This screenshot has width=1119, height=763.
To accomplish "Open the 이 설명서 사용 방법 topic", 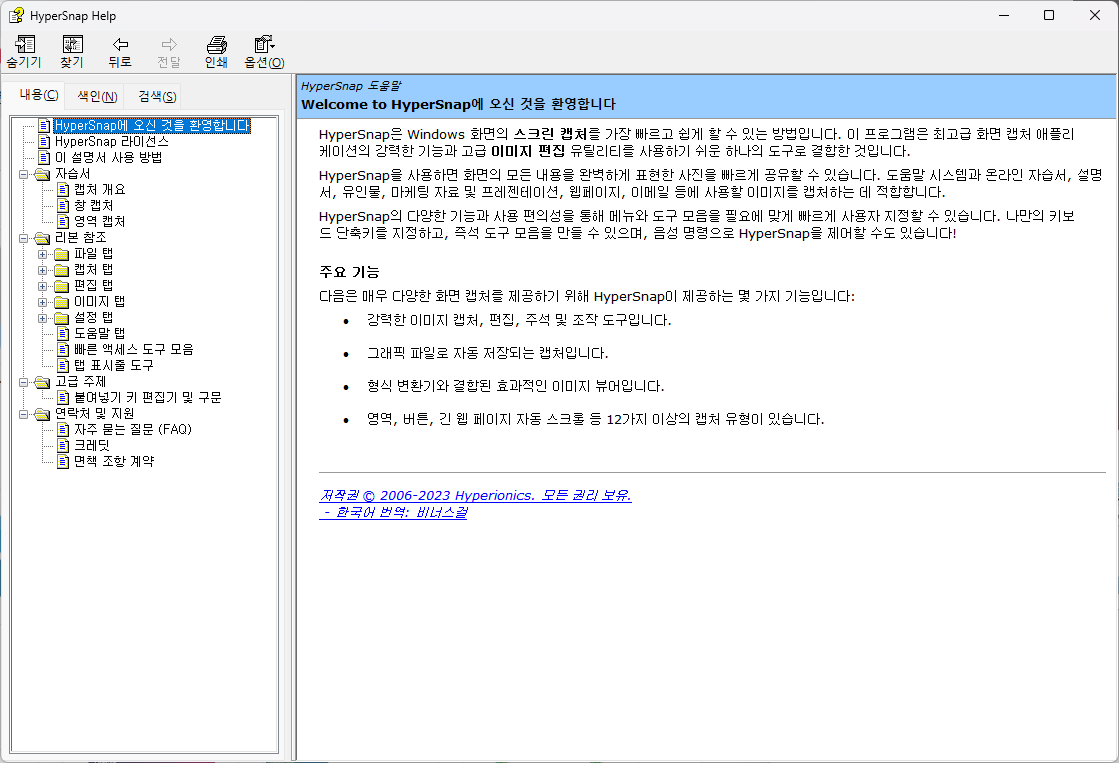I will point(108,157).
